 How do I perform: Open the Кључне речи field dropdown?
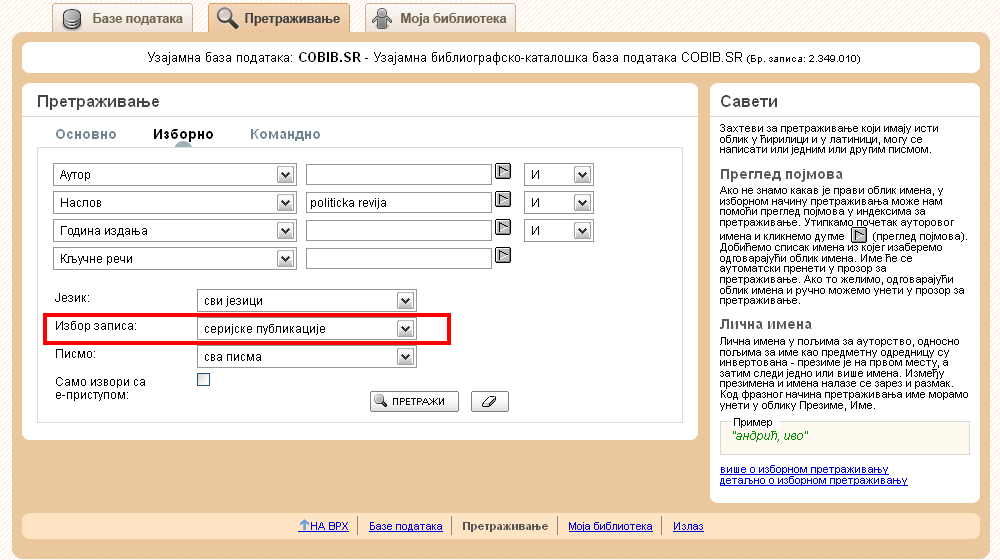(285, 259)
